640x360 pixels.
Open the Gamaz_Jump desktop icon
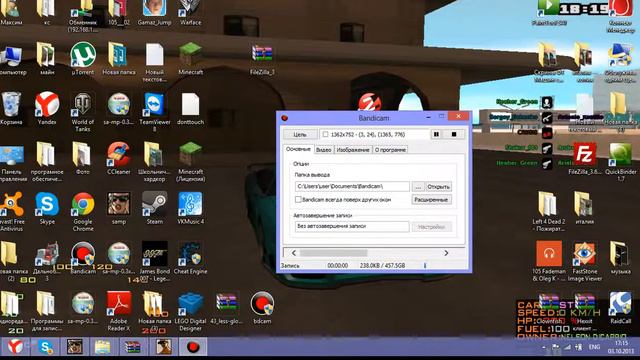pos(154,12)
